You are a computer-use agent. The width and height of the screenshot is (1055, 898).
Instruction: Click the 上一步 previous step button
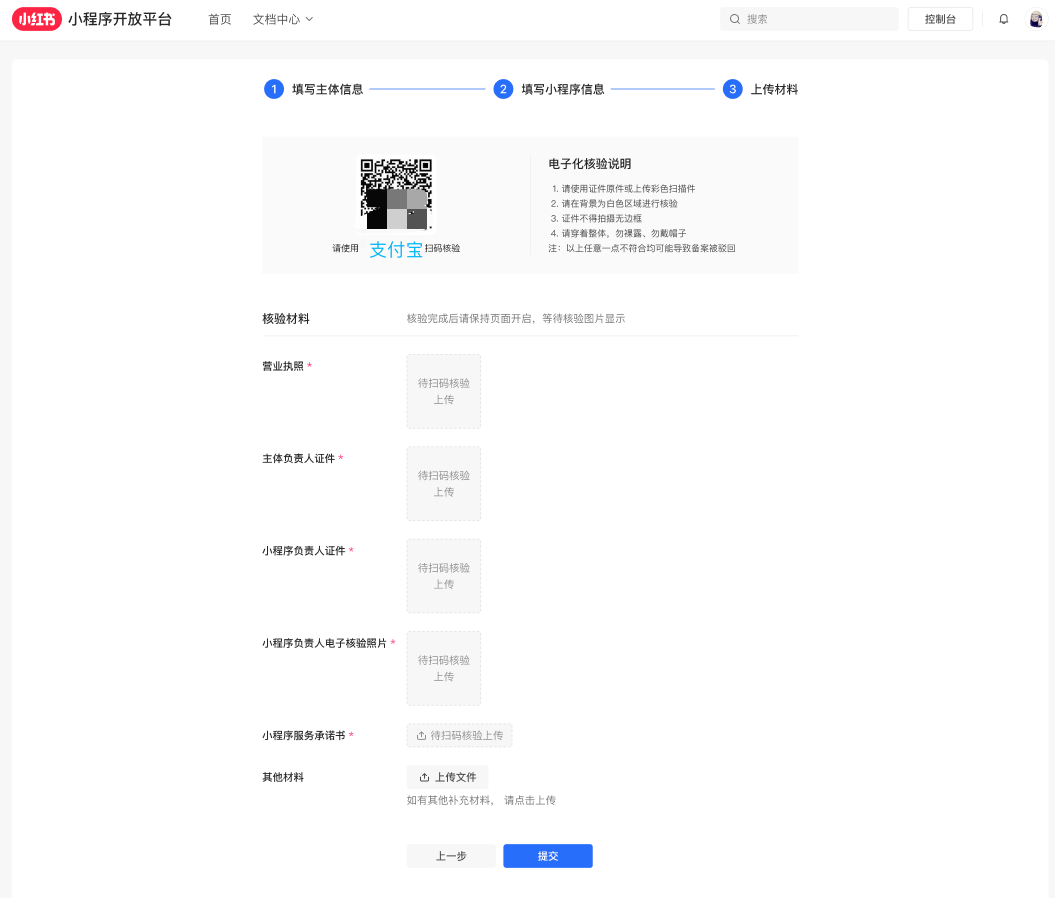pyautogui.click(x=451, y=856)
